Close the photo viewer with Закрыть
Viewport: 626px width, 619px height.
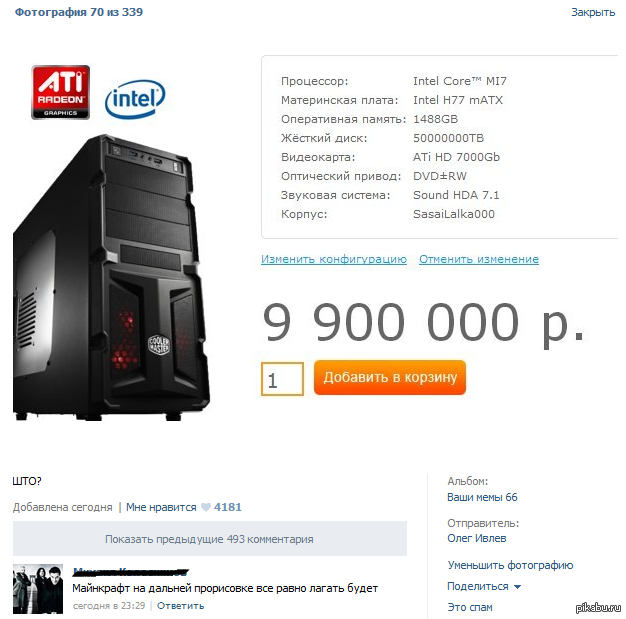593,12
